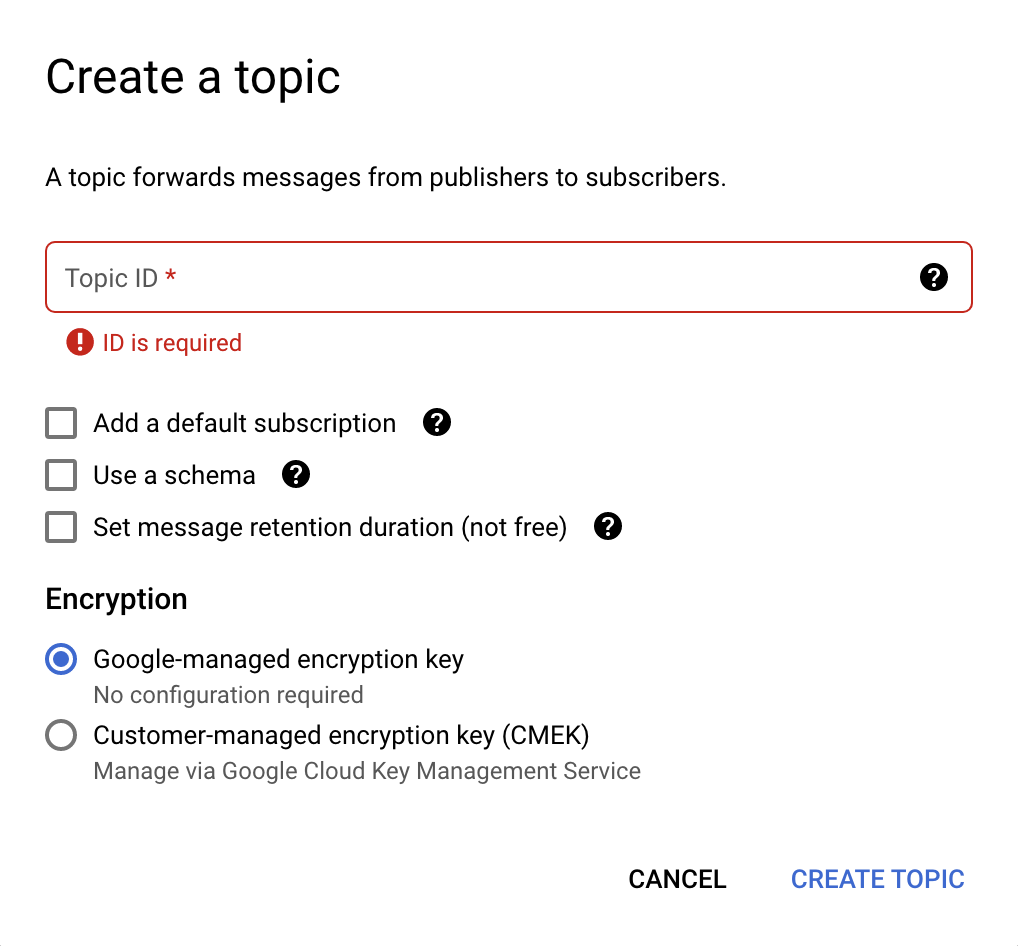Click the Create a topic heading

point(193,77)
